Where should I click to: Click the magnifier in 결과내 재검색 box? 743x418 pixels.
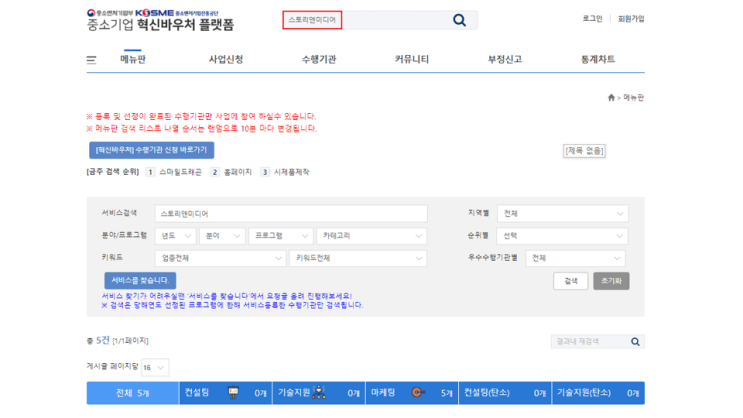coord(635,342)
